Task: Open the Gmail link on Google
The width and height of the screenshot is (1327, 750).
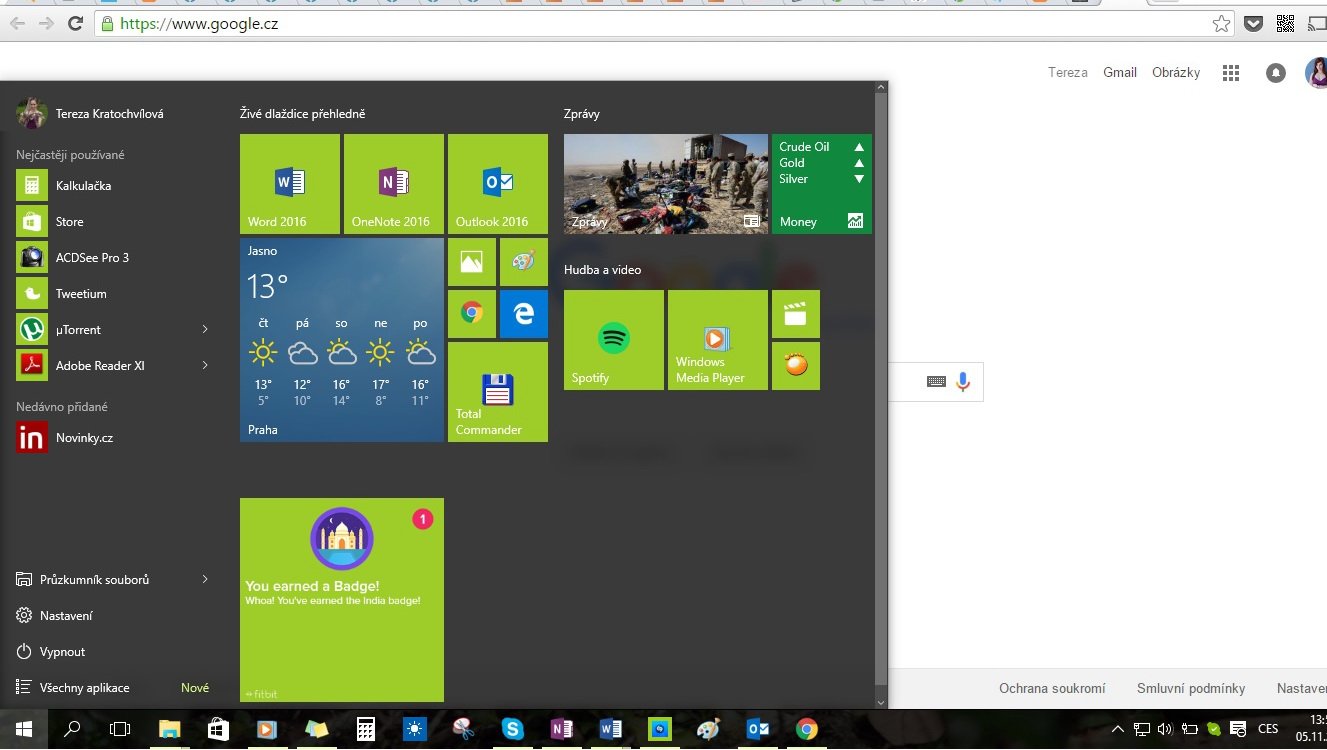Action: click(1120, 72)
